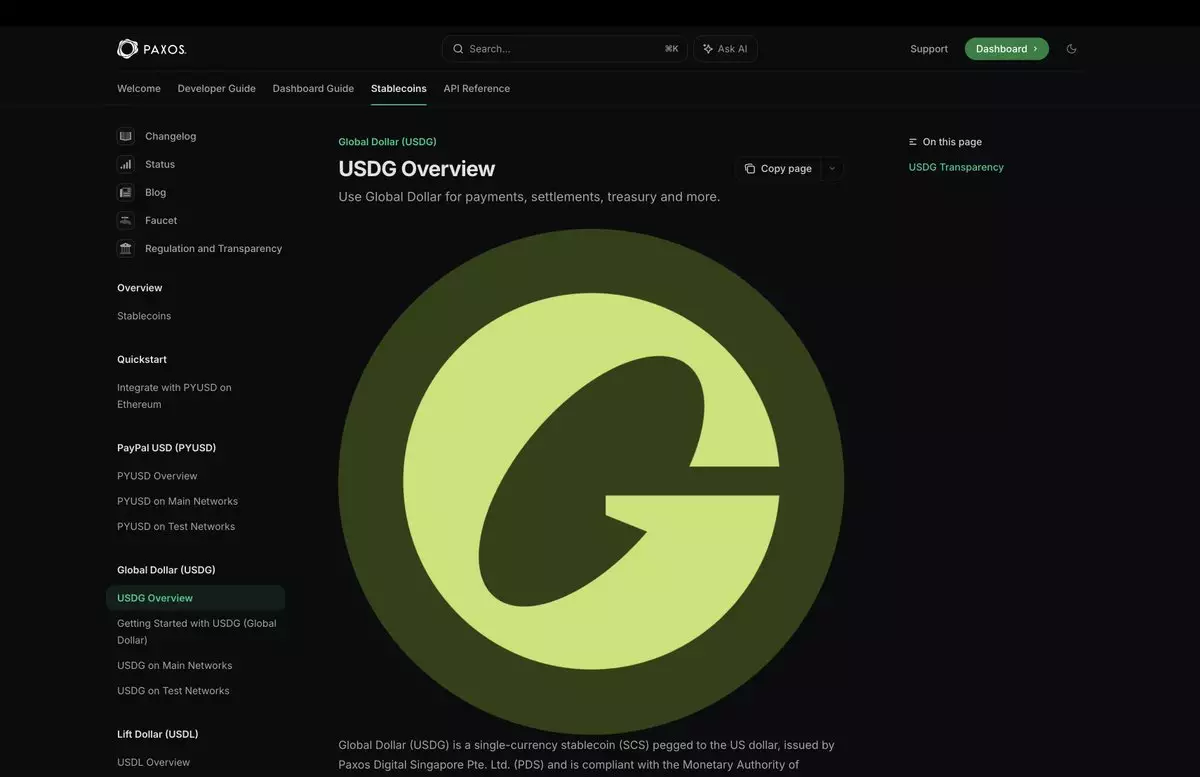Click the USDG Overview page heading

click(417, 169)
